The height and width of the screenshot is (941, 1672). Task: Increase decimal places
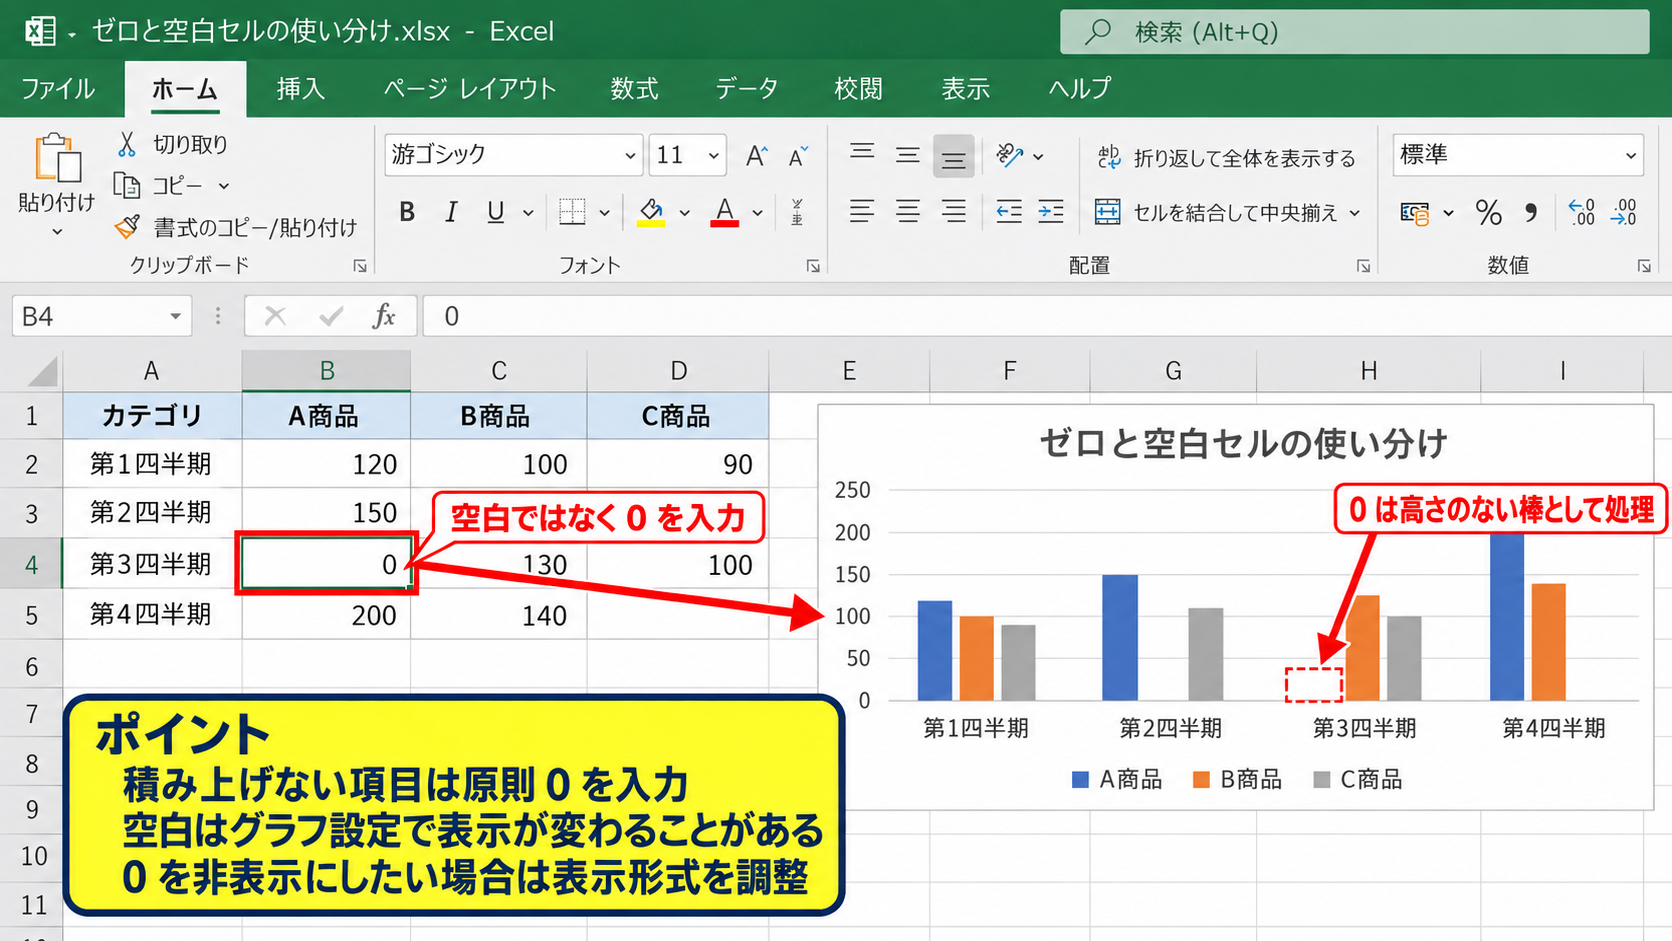(1582, 212)
